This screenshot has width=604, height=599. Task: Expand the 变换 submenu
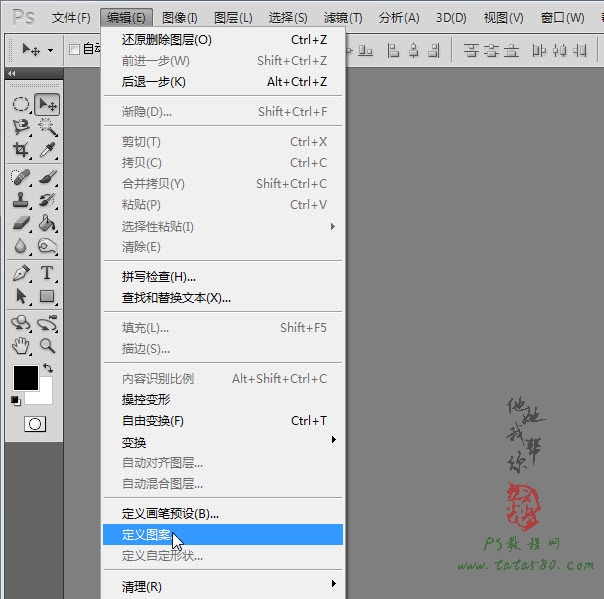[223, 441]
